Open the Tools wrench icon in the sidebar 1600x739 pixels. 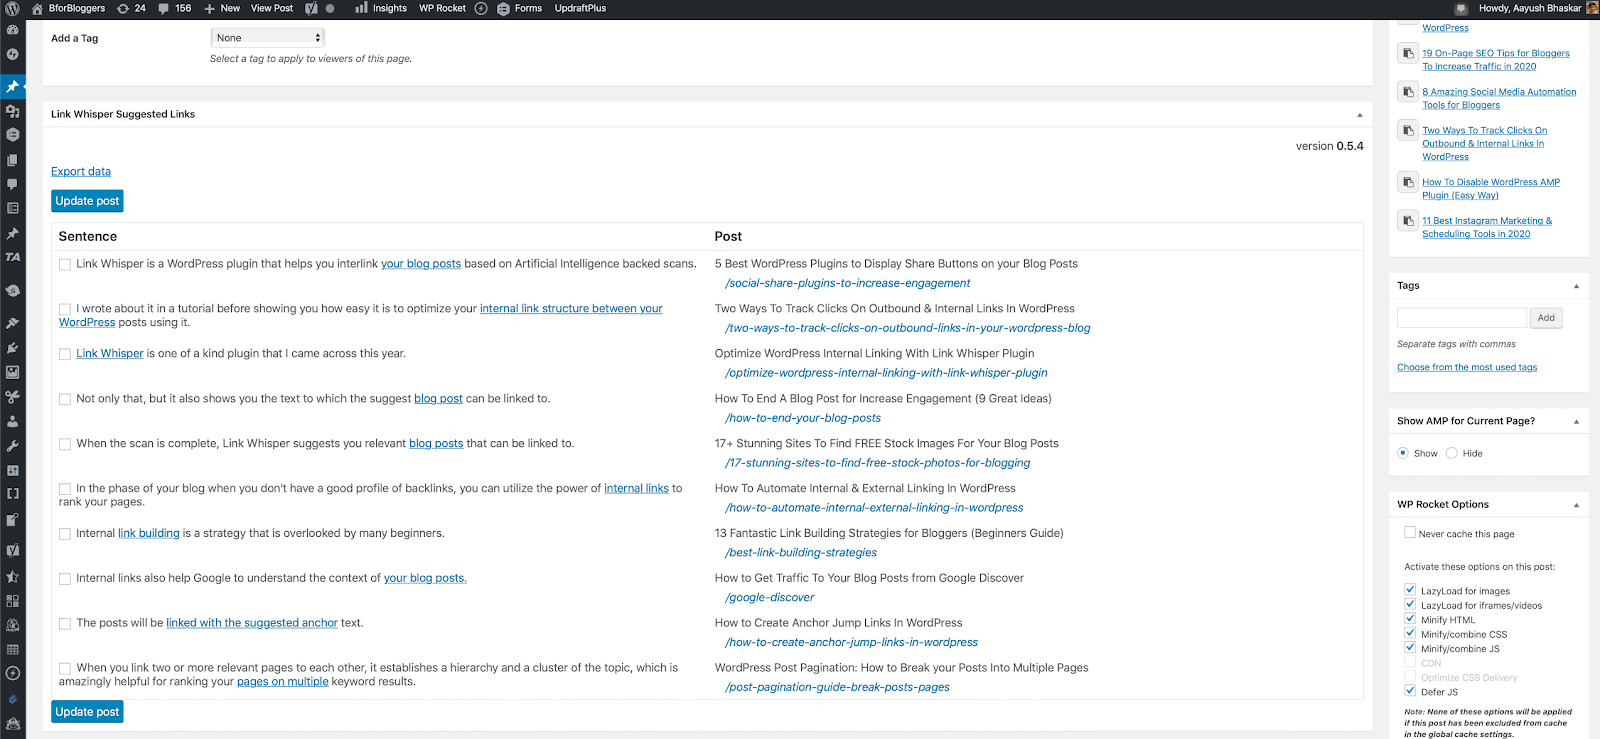coord(13,446)
